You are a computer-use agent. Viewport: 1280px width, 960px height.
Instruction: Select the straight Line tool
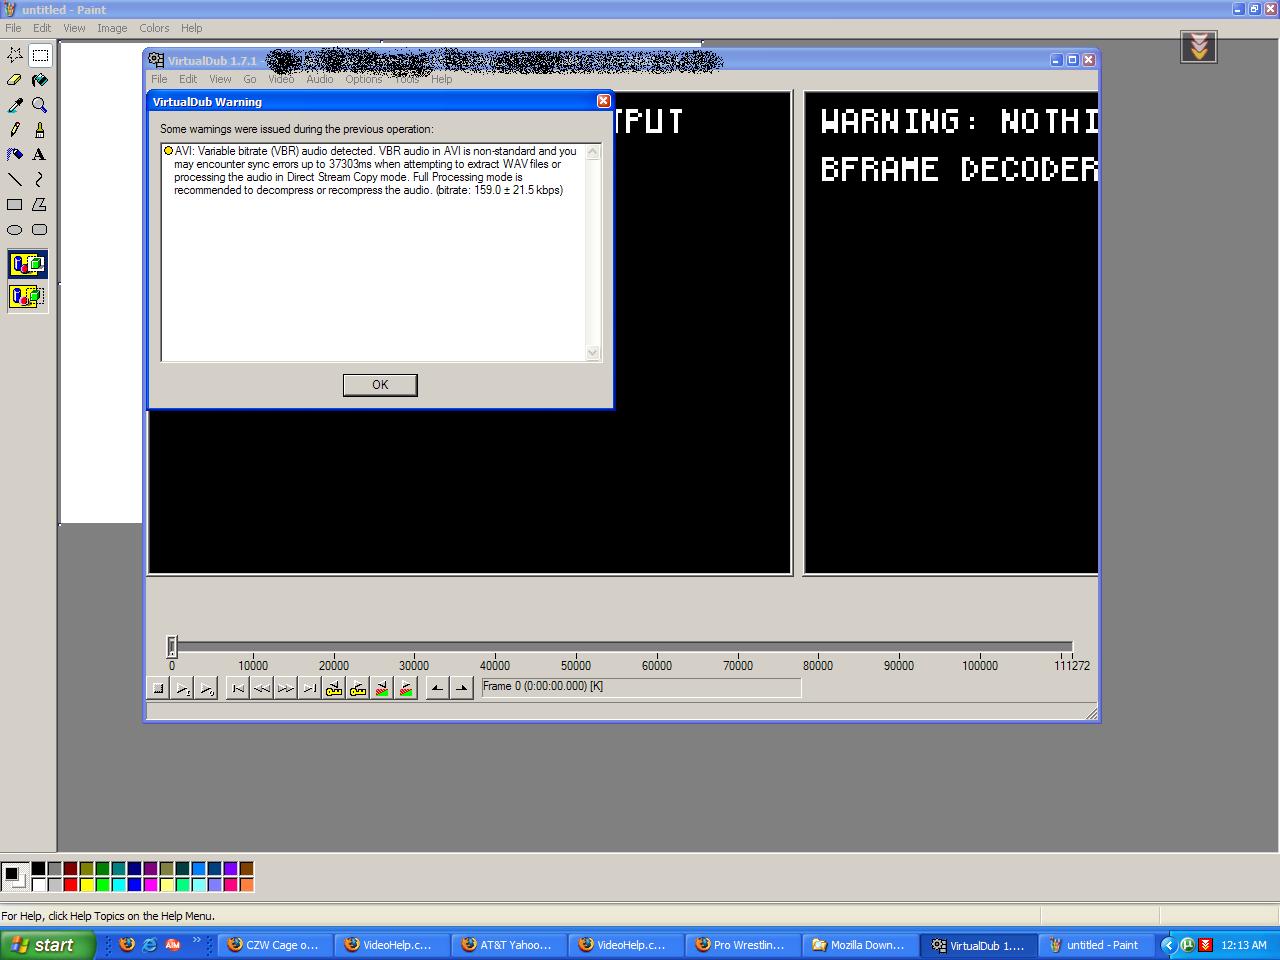tap(15, 180)
